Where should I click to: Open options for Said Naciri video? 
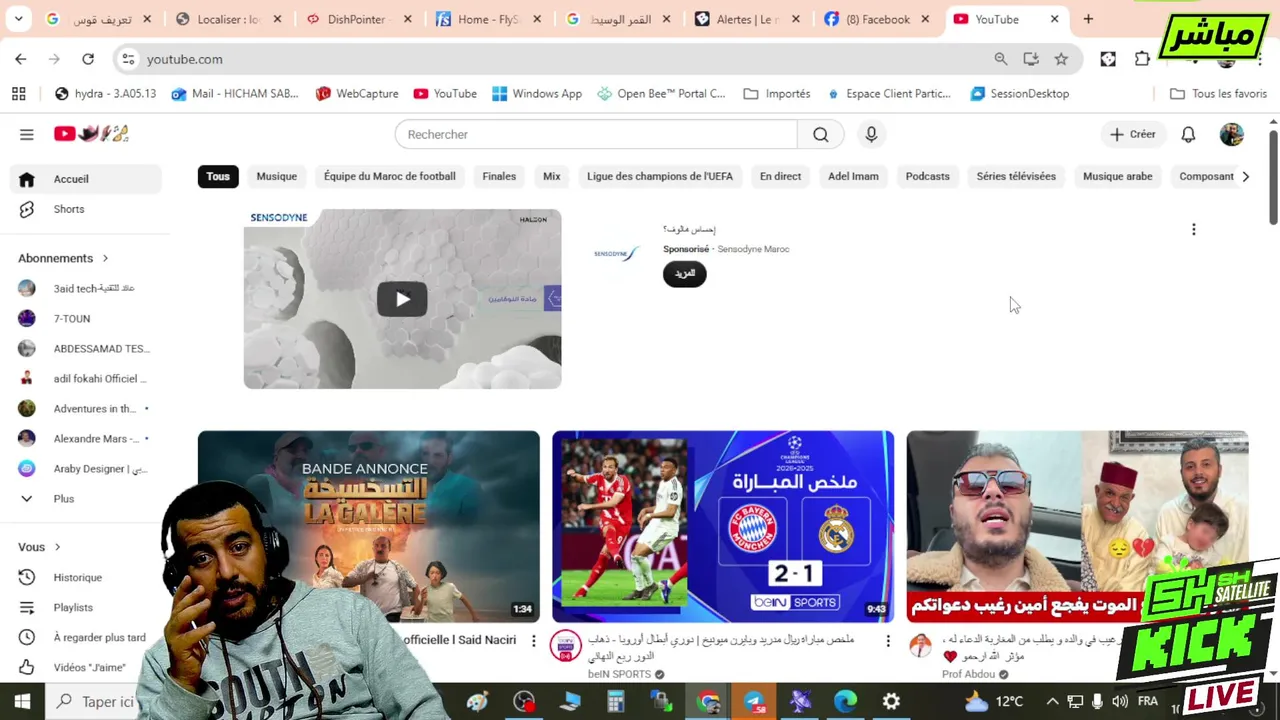tap(533, 640)
